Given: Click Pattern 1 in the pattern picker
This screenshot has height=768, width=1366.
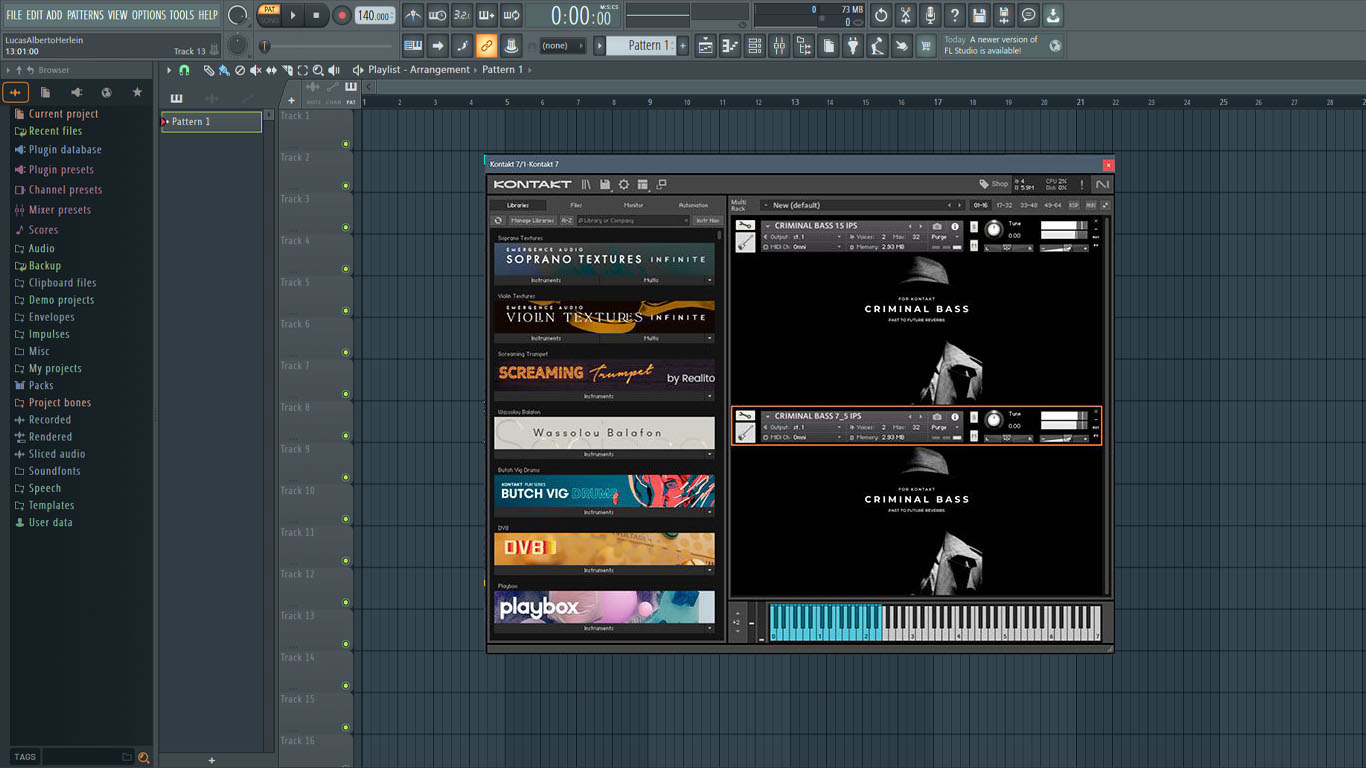Looking at the screenshot, I should pyautogui.click(x=211, y=122).
